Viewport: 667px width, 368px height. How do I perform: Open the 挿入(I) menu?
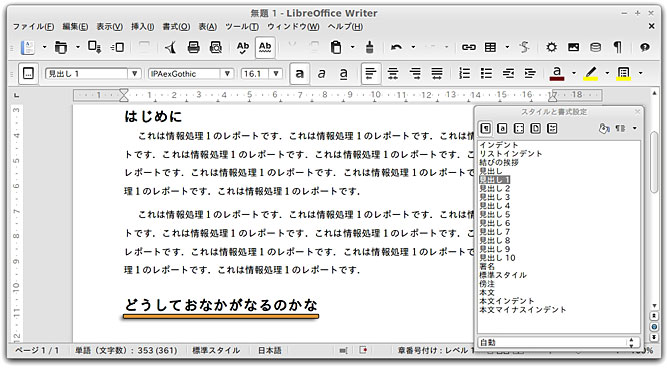(143, 26)
